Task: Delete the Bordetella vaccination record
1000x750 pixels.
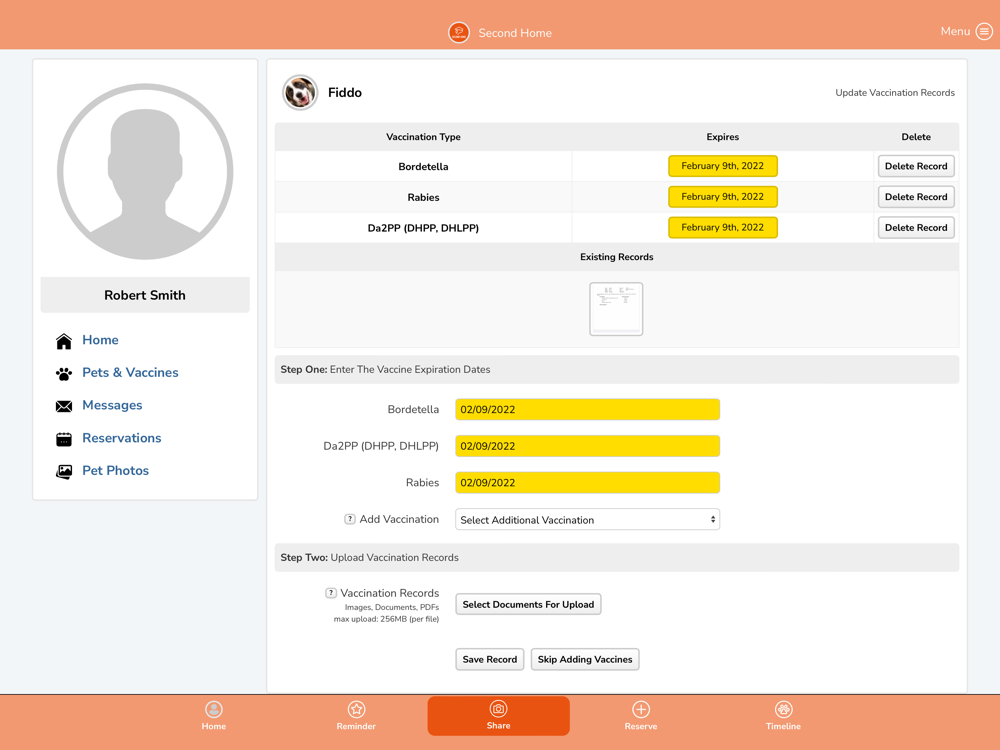Action: (916, 166)
